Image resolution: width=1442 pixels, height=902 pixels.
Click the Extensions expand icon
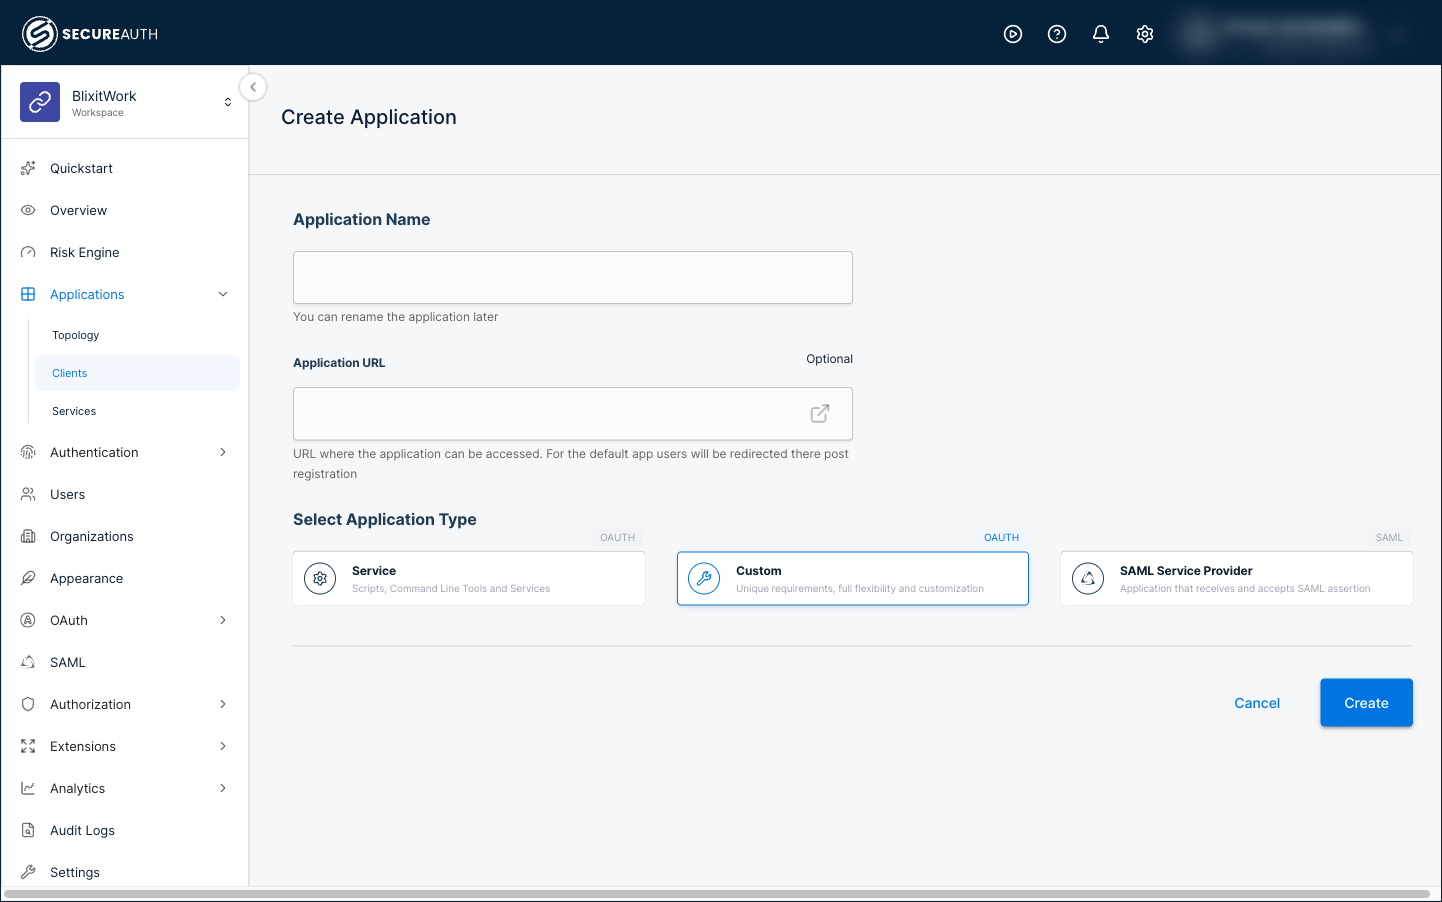[x=28, y=746]
